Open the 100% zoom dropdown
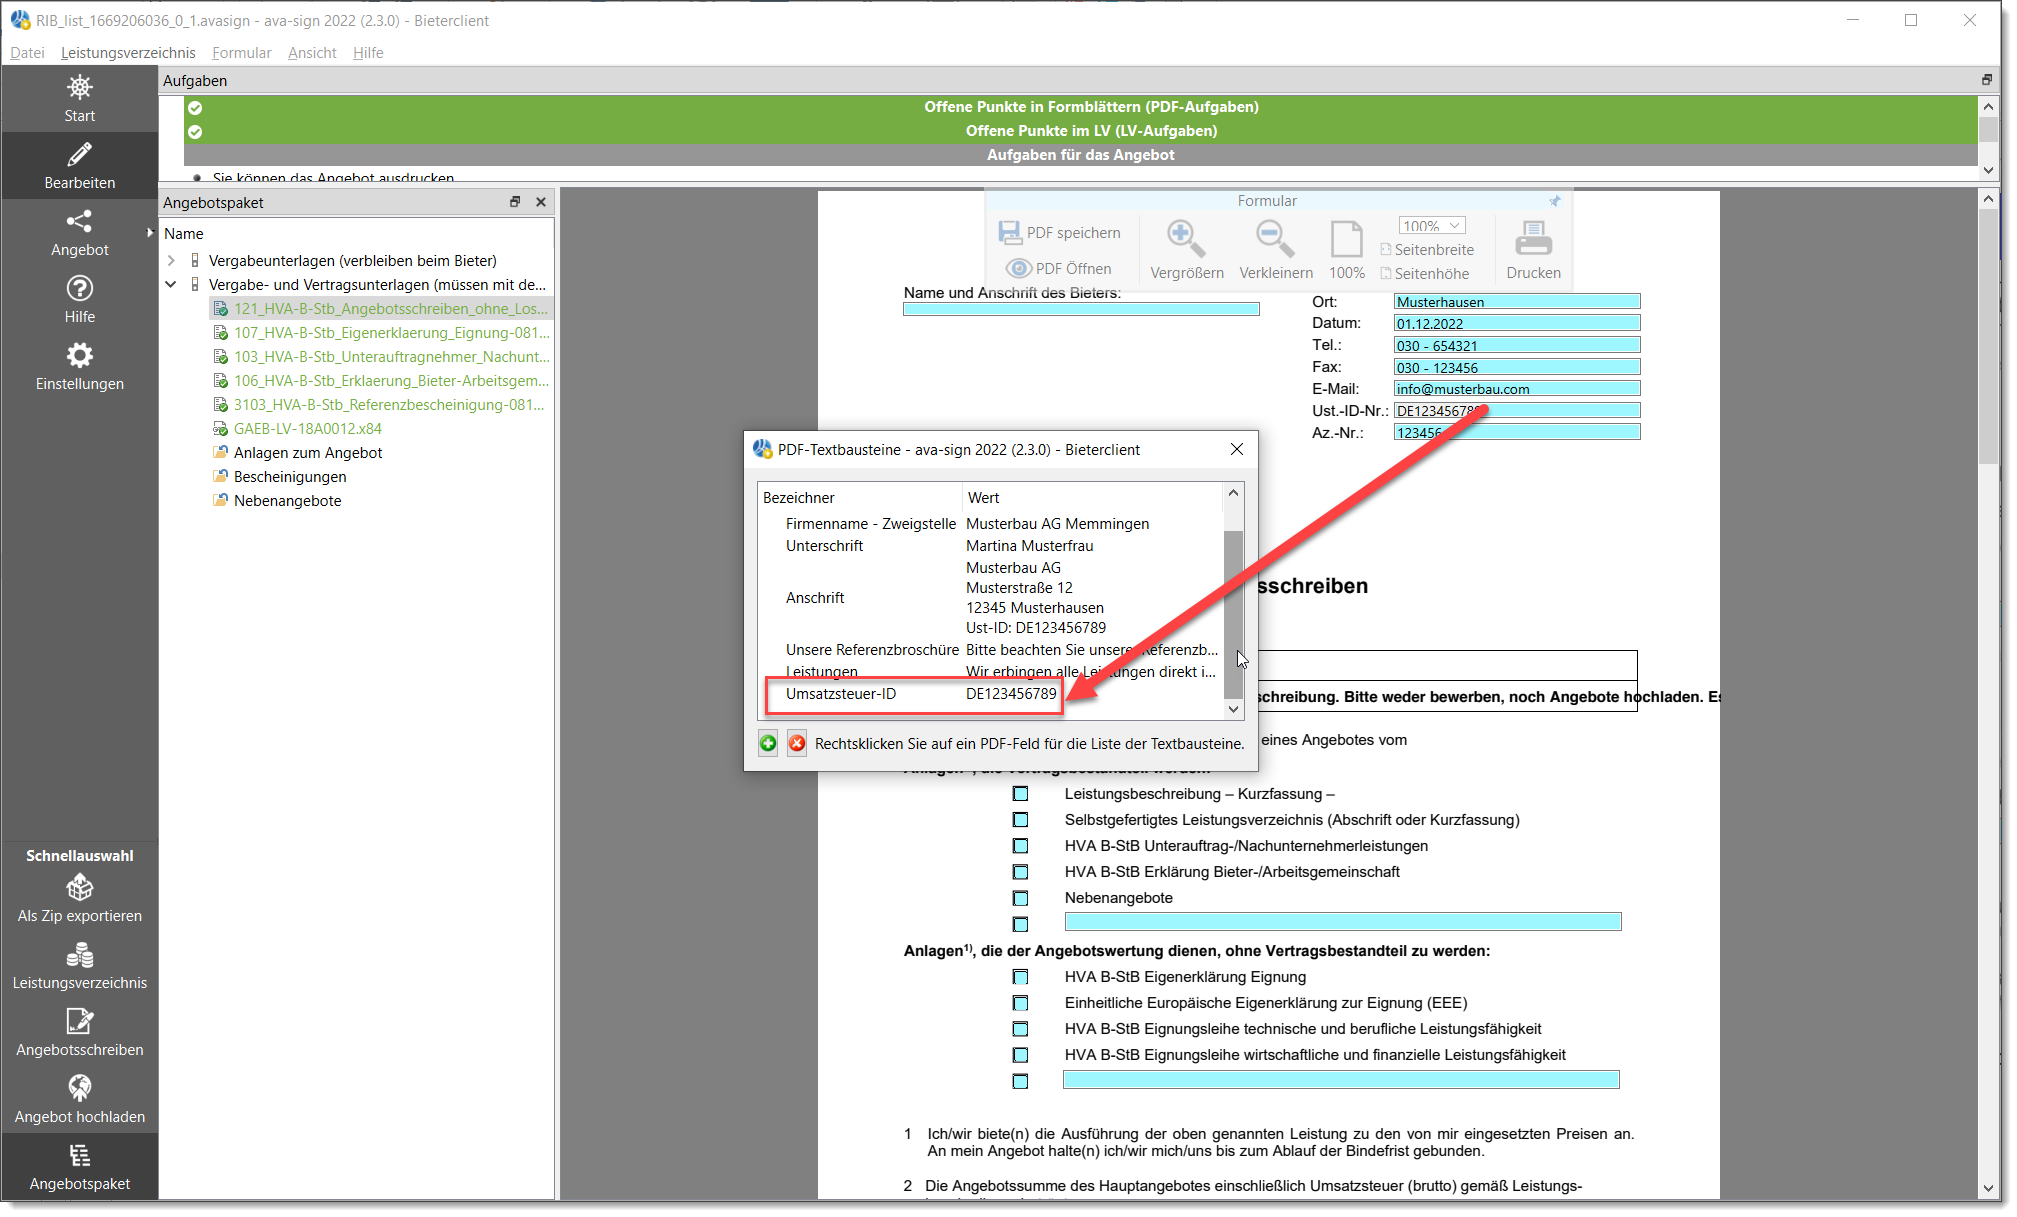The width and height of the screenshot is (2017, 1217). pyautogui.click(x=1431, y=226)
